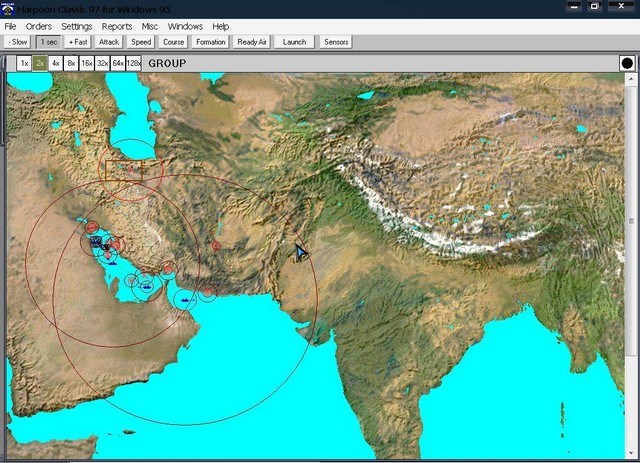Click the Harpoon app icon in title bar
Screen dimensions: 640x463
click(8, 7)
